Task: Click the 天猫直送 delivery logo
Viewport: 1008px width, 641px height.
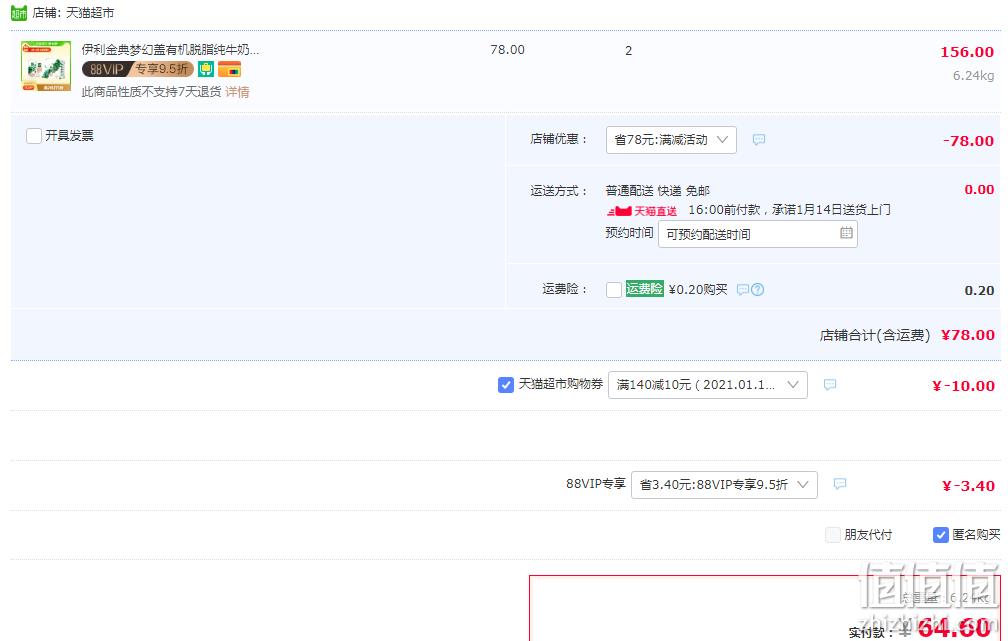Action: click(x=642, y=211)
